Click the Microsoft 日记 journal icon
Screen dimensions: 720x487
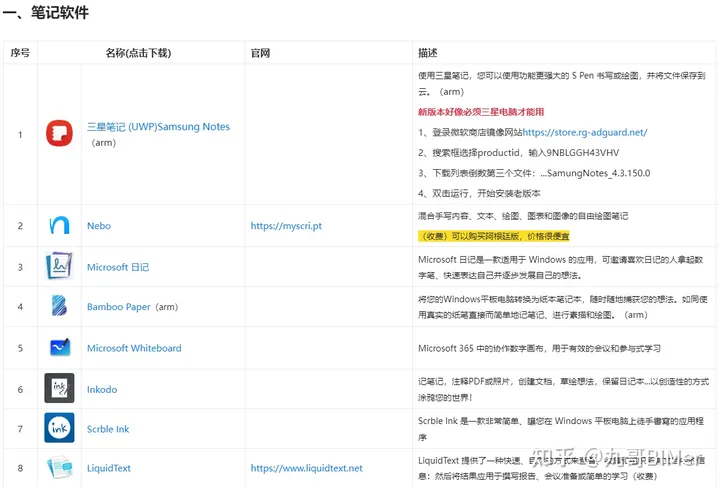[x=59, y=266]
